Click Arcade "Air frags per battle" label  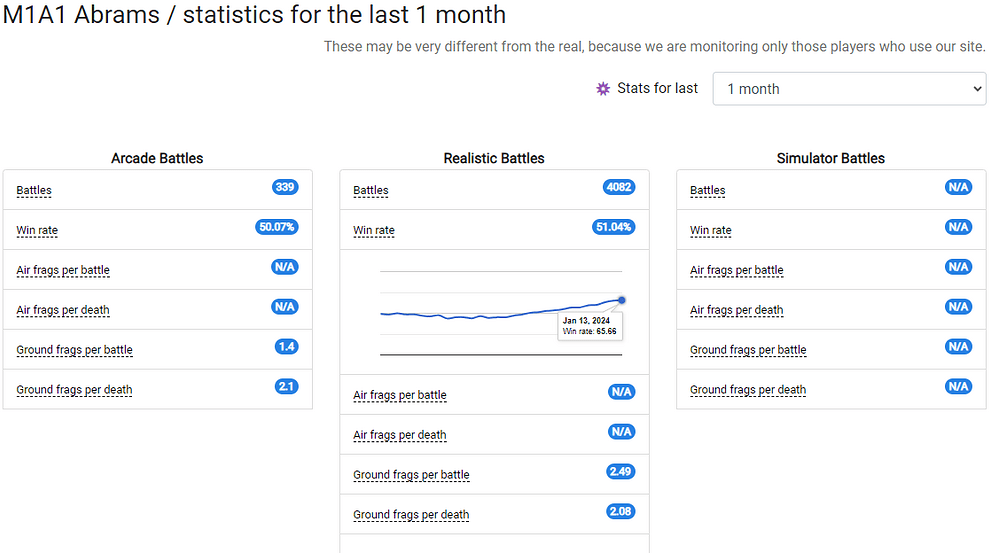pos(63,270)
